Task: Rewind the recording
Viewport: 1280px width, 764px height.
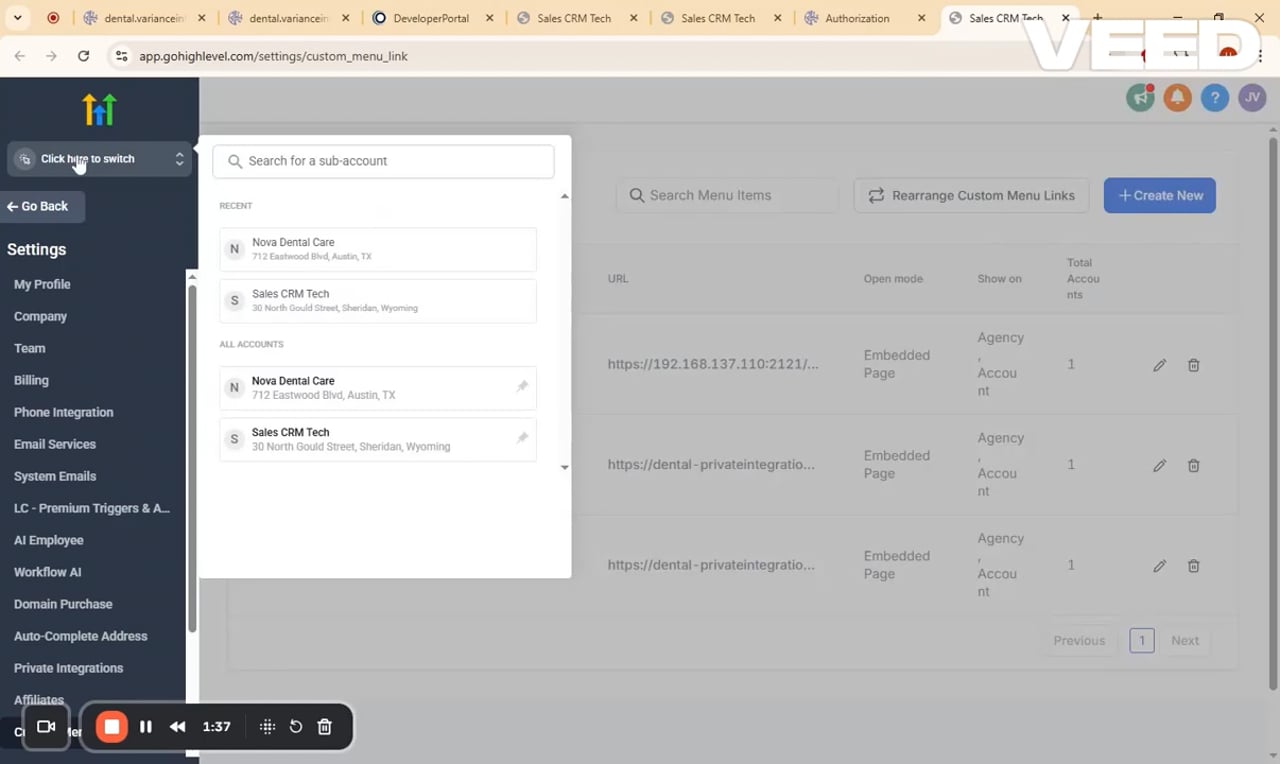Action: click(x=177, y=727)
